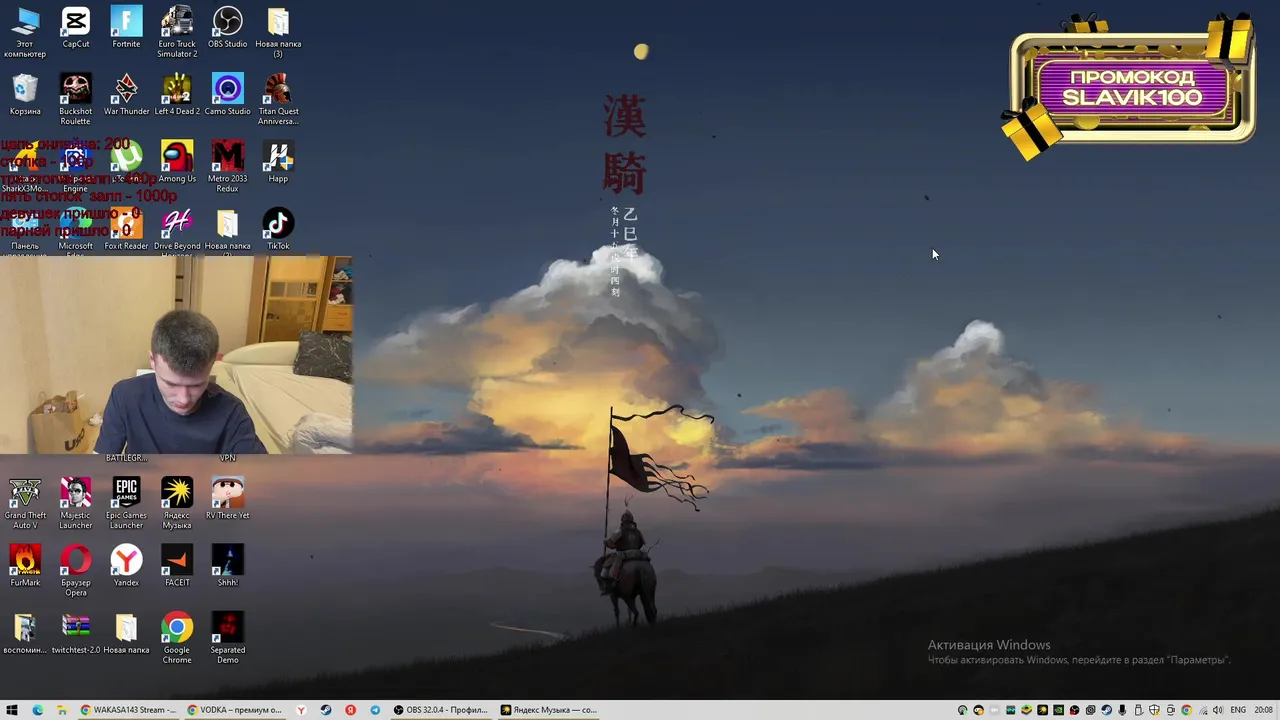The width and height of the screenshot is (1280, 720).
Task: Select Titan Quest Anniversary shortcut
Action: (x=278, y=99)
